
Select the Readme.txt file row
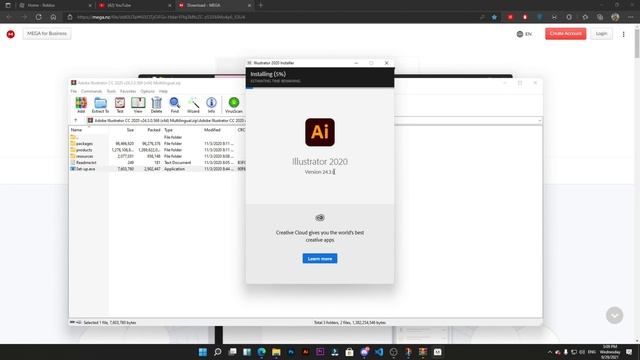pyautogui.click(x=158, y=162)
